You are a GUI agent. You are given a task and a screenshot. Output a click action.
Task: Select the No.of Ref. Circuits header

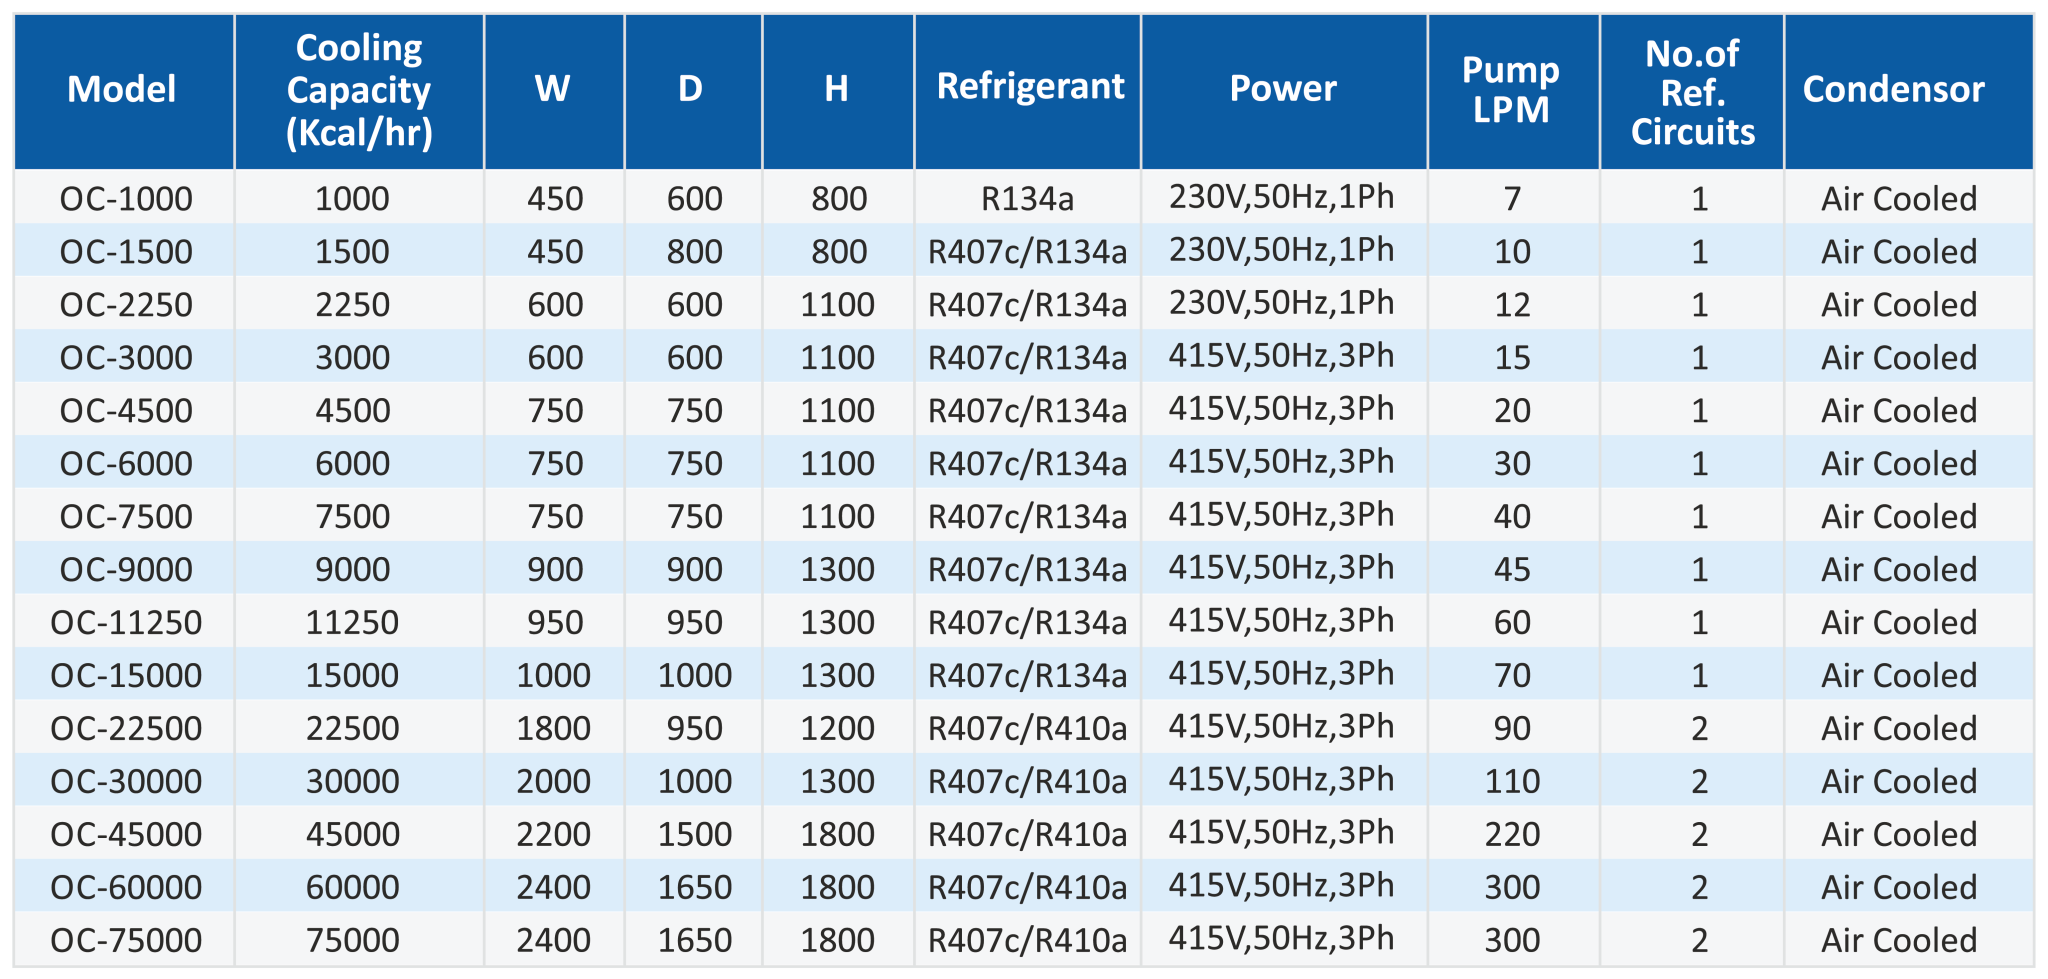click(x=1692, y=92)
